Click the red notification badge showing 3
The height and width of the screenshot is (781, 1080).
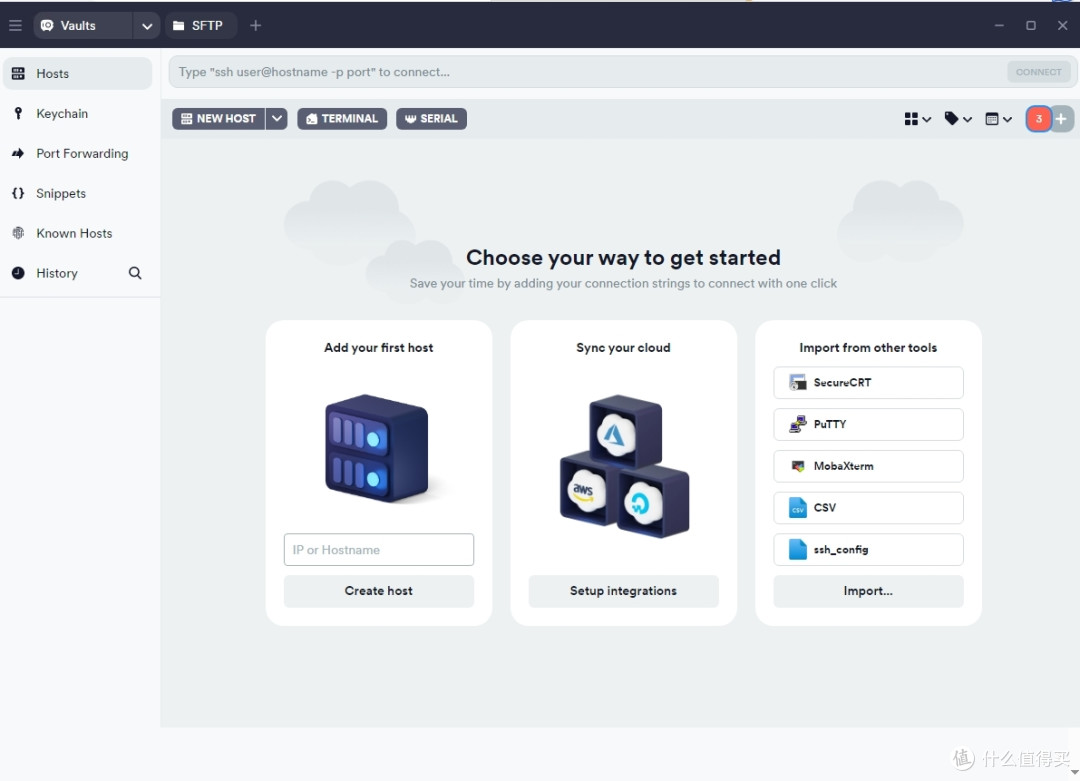(1039, 119)
